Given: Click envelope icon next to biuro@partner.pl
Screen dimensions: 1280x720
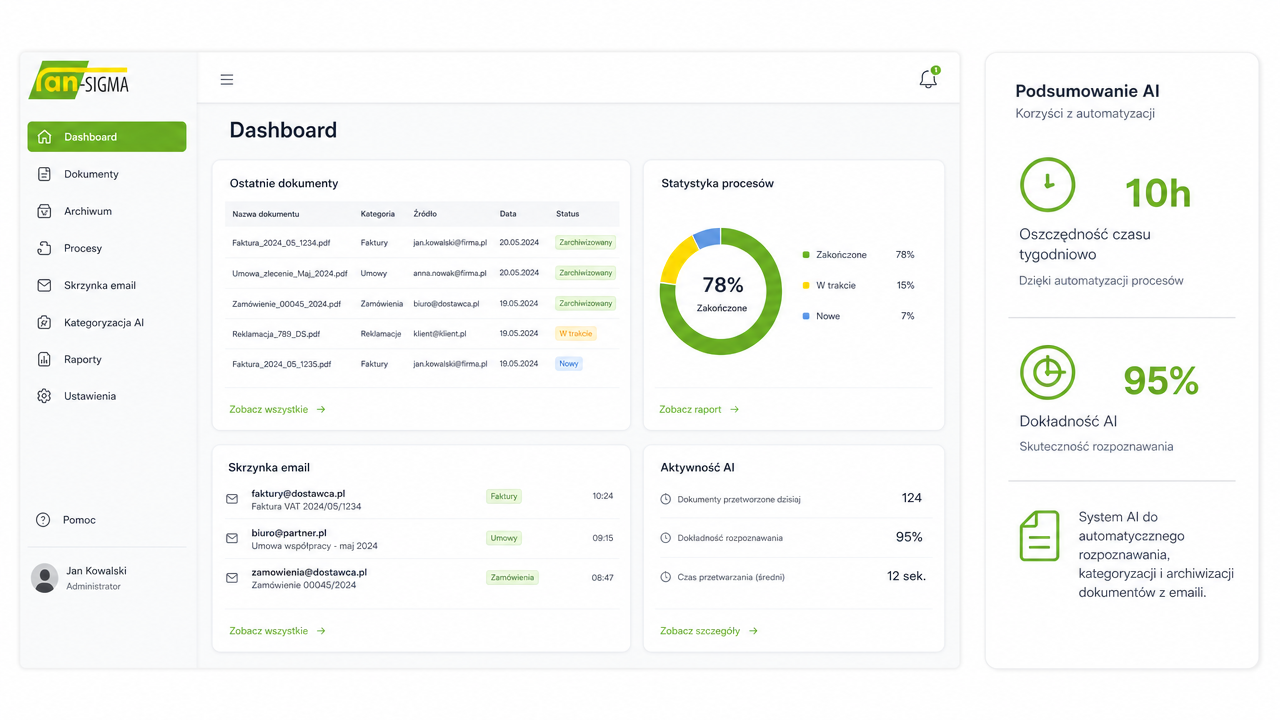Looking at the screenshot, I should [232, 538].
